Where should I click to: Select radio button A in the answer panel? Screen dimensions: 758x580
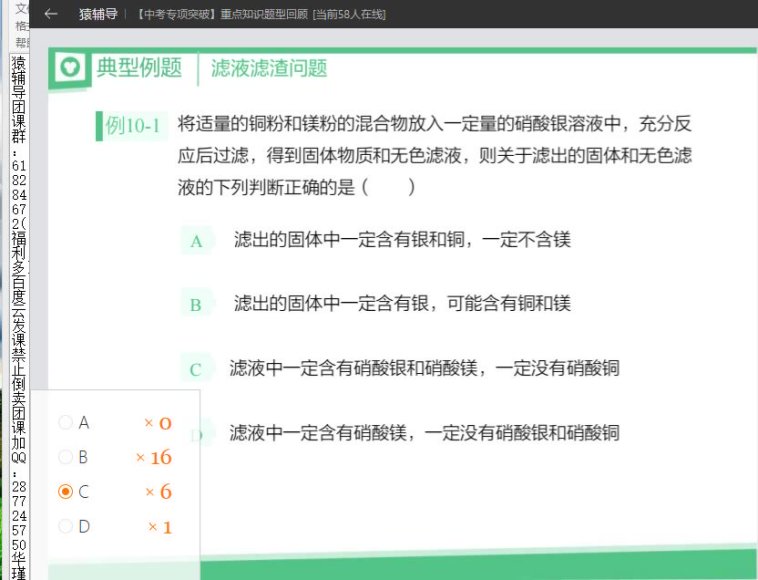(66, 423)
